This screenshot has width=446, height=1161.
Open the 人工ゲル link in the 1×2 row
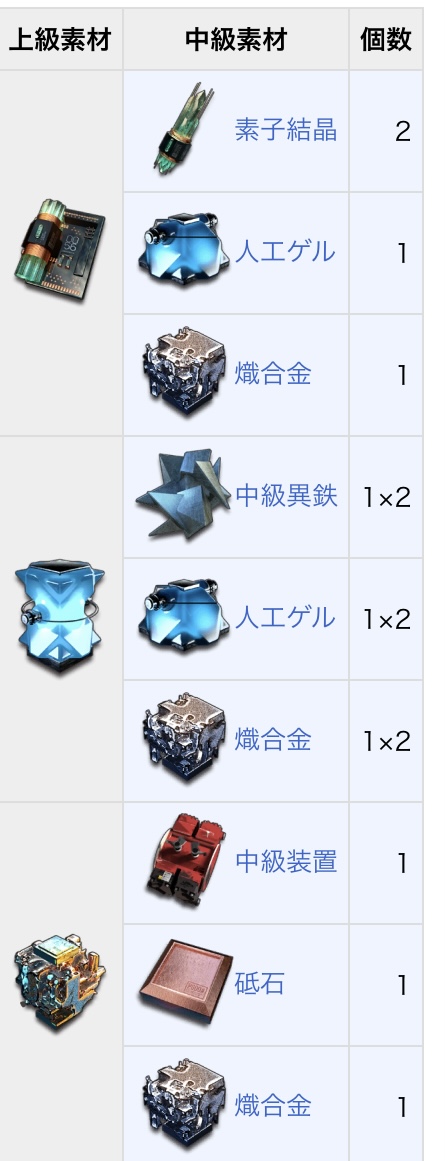point(284,618)
